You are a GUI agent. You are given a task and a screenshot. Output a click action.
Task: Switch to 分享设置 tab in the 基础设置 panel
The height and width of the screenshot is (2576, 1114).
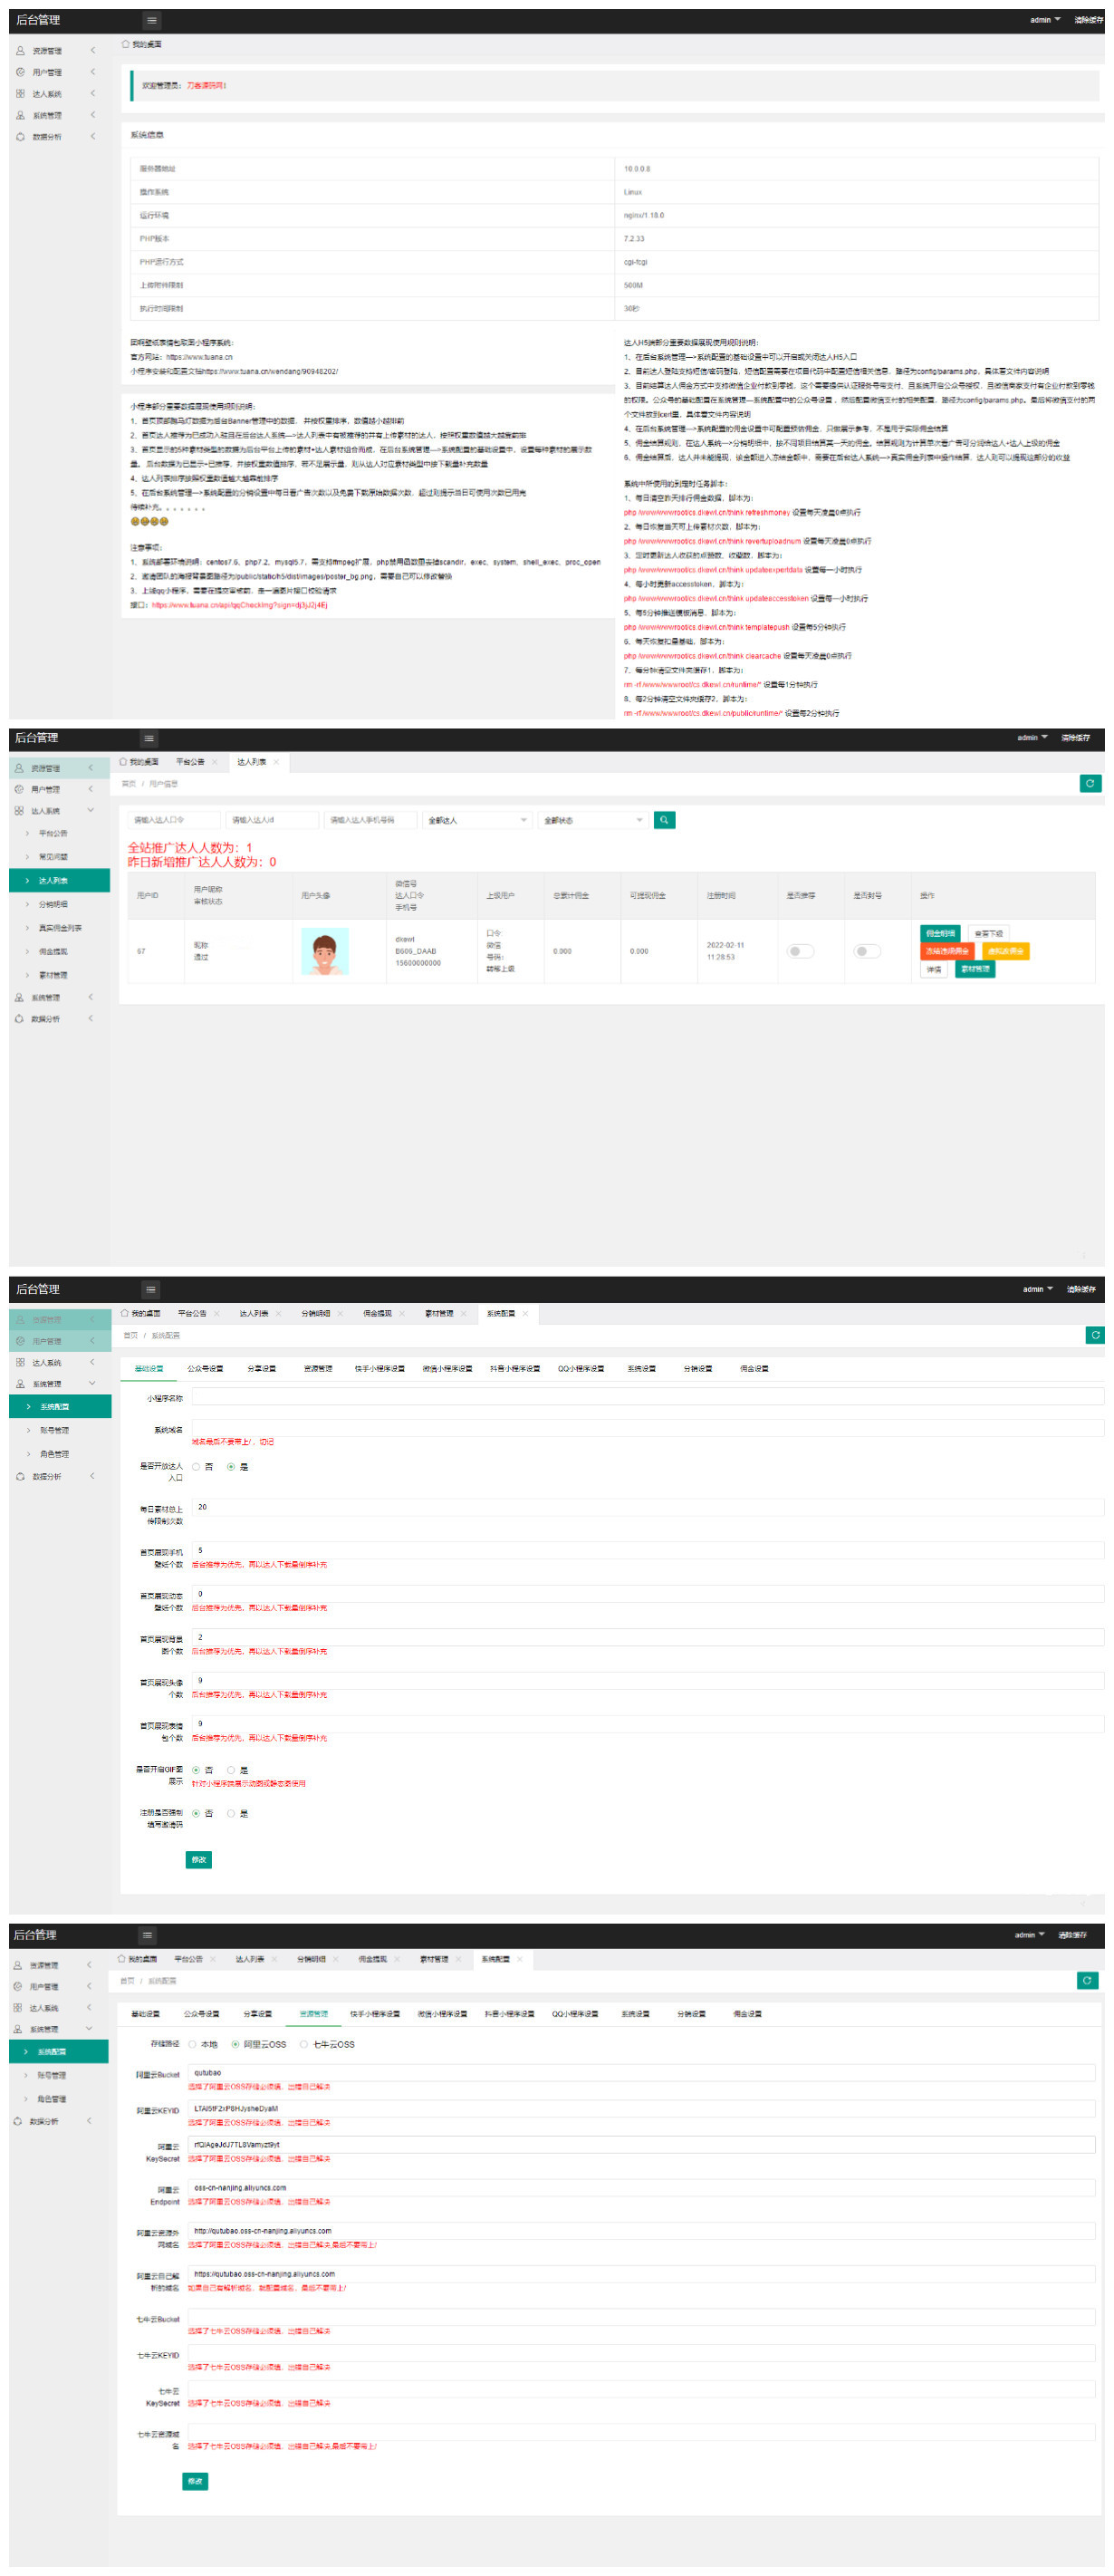pos(261,1369)
